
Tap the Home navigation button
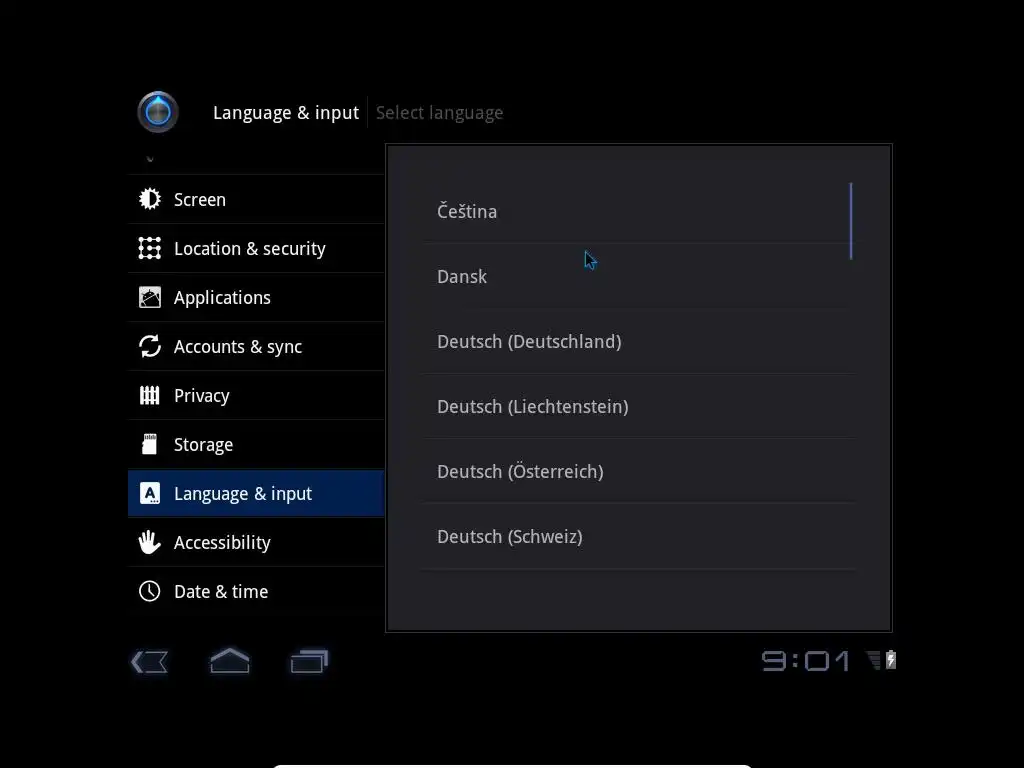point(230,661)
